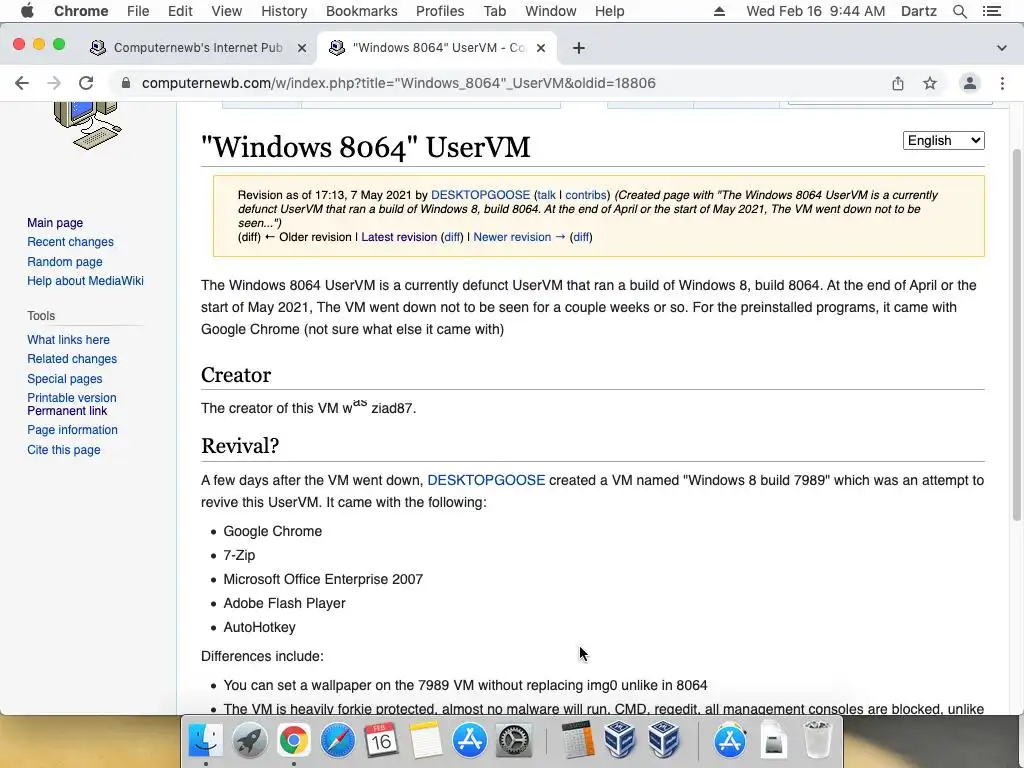Open the Tab menu
This screenshot has height=768, width=1024.
point(494,11)
